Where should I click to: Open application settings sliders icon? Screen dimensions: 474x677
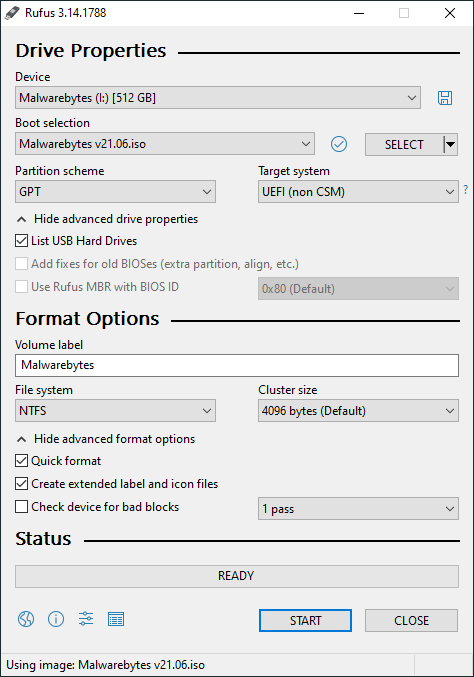86,619
